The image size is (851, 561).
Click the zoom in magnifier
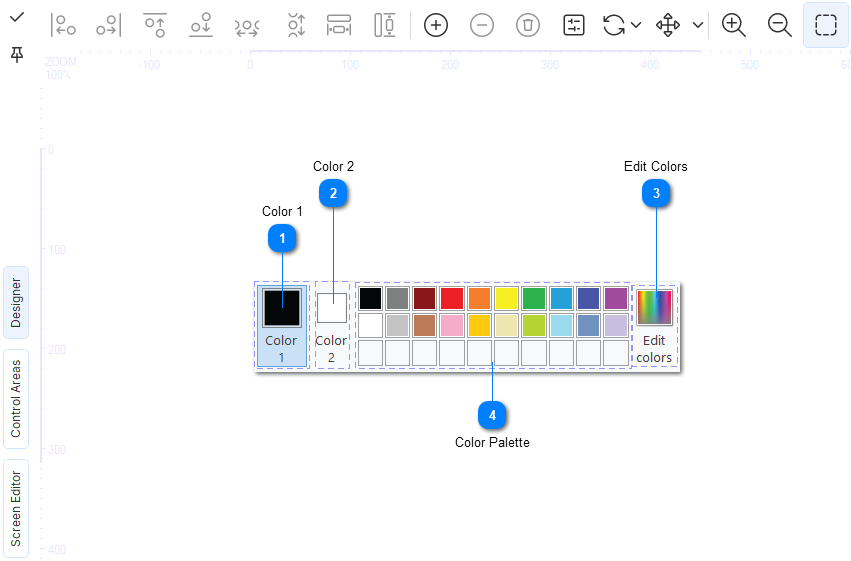(x=734, y=25)
